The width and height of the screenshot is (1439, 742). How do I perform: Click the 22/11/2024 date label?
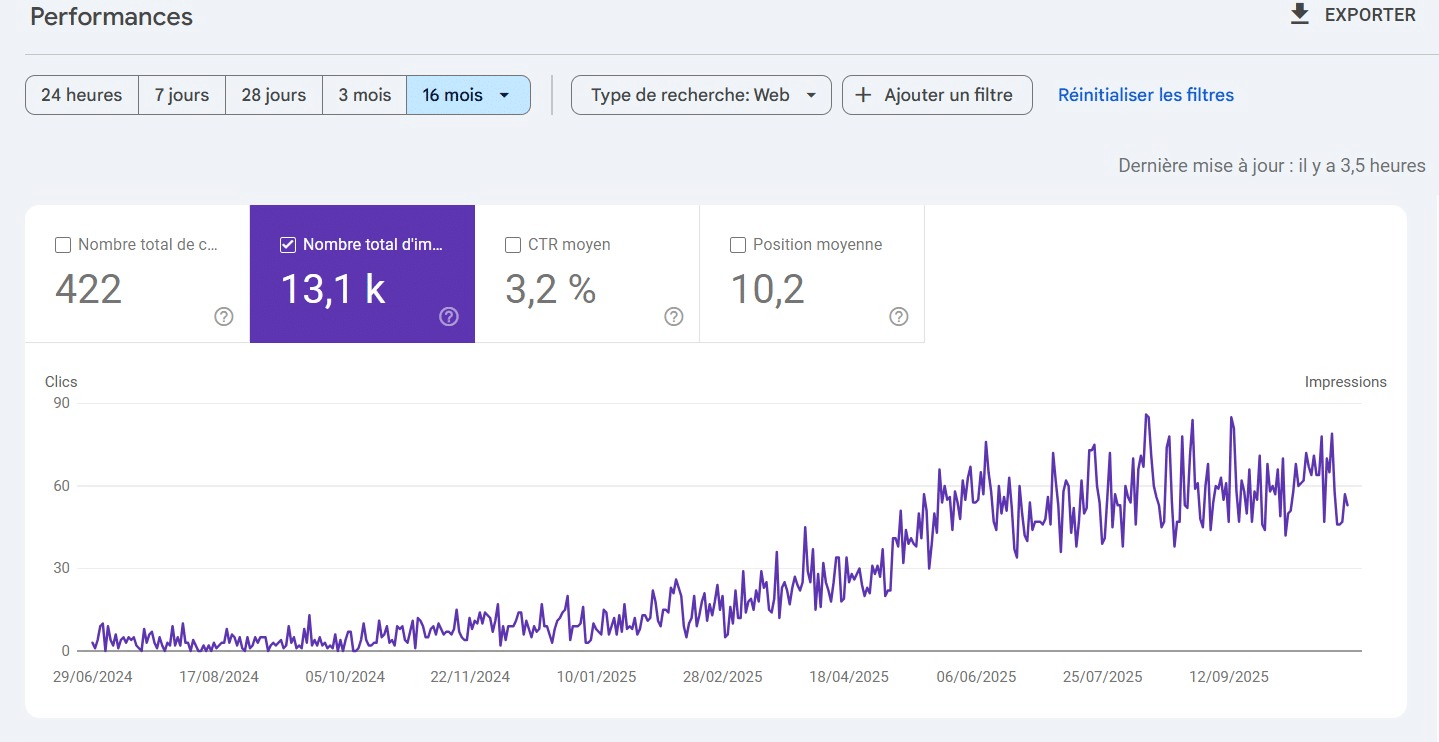[x=470, y=677]
